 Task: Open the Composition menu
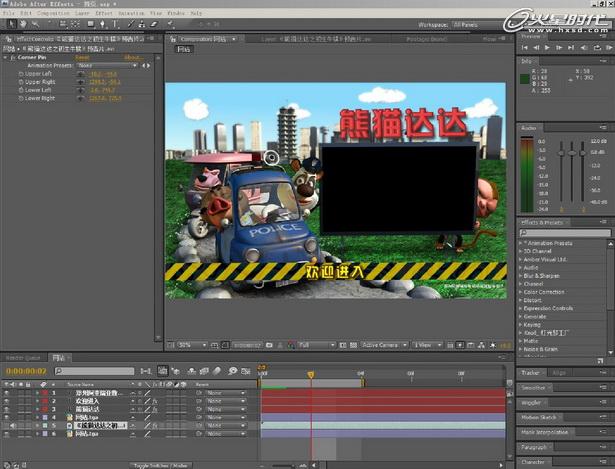coord(53,13)
